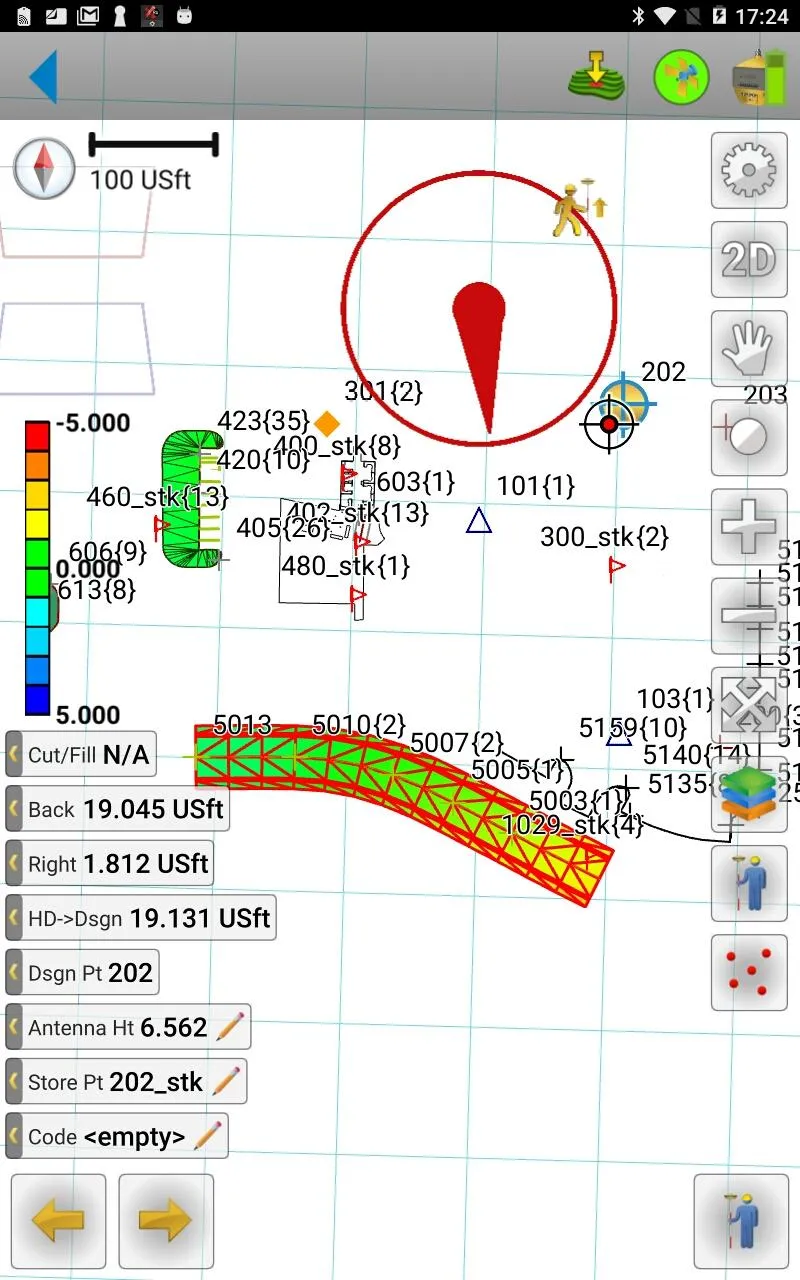Select point label 5007{2}
The width and height of the screenshot is (800, 1280).
coord(457,743)
